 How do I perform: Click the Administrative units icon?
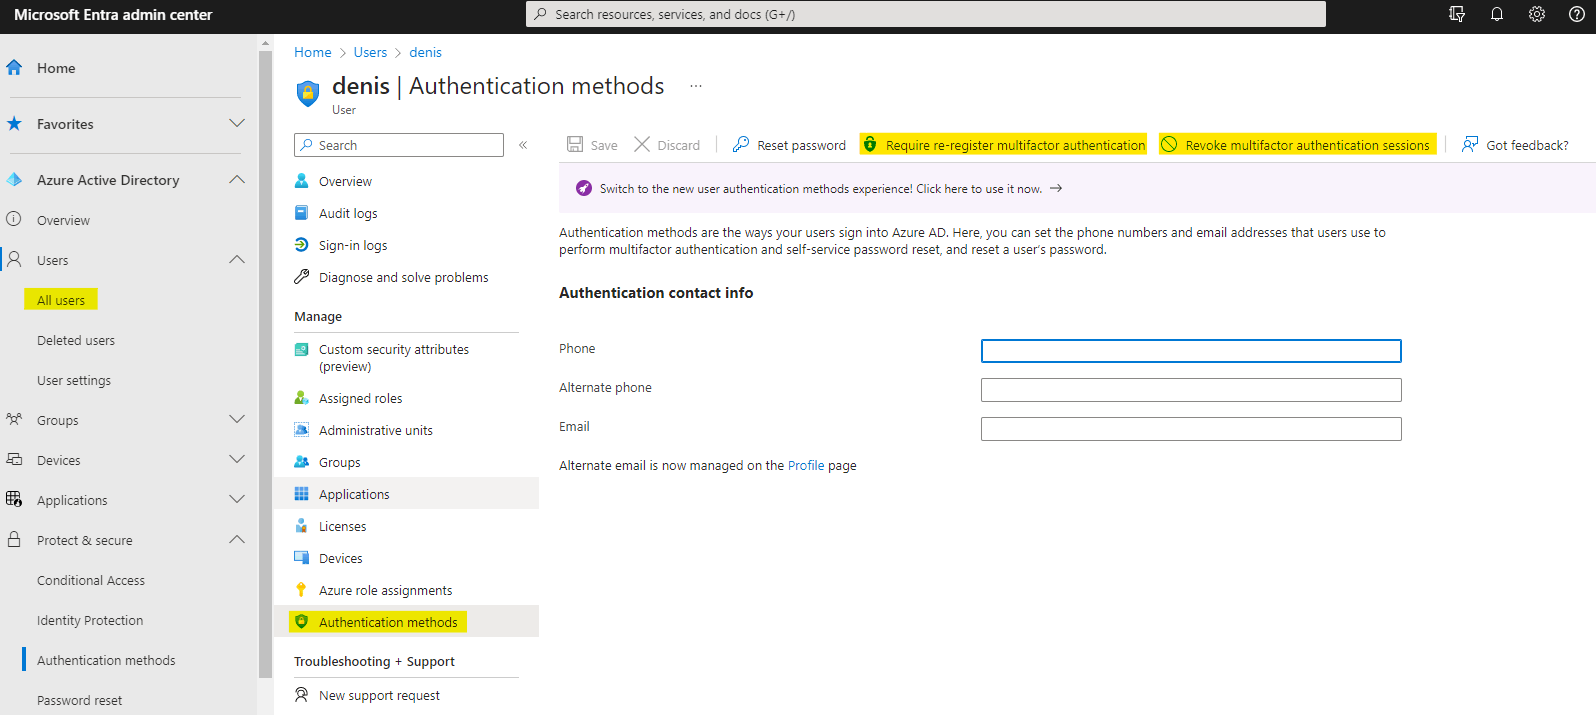tap(301, 430)
